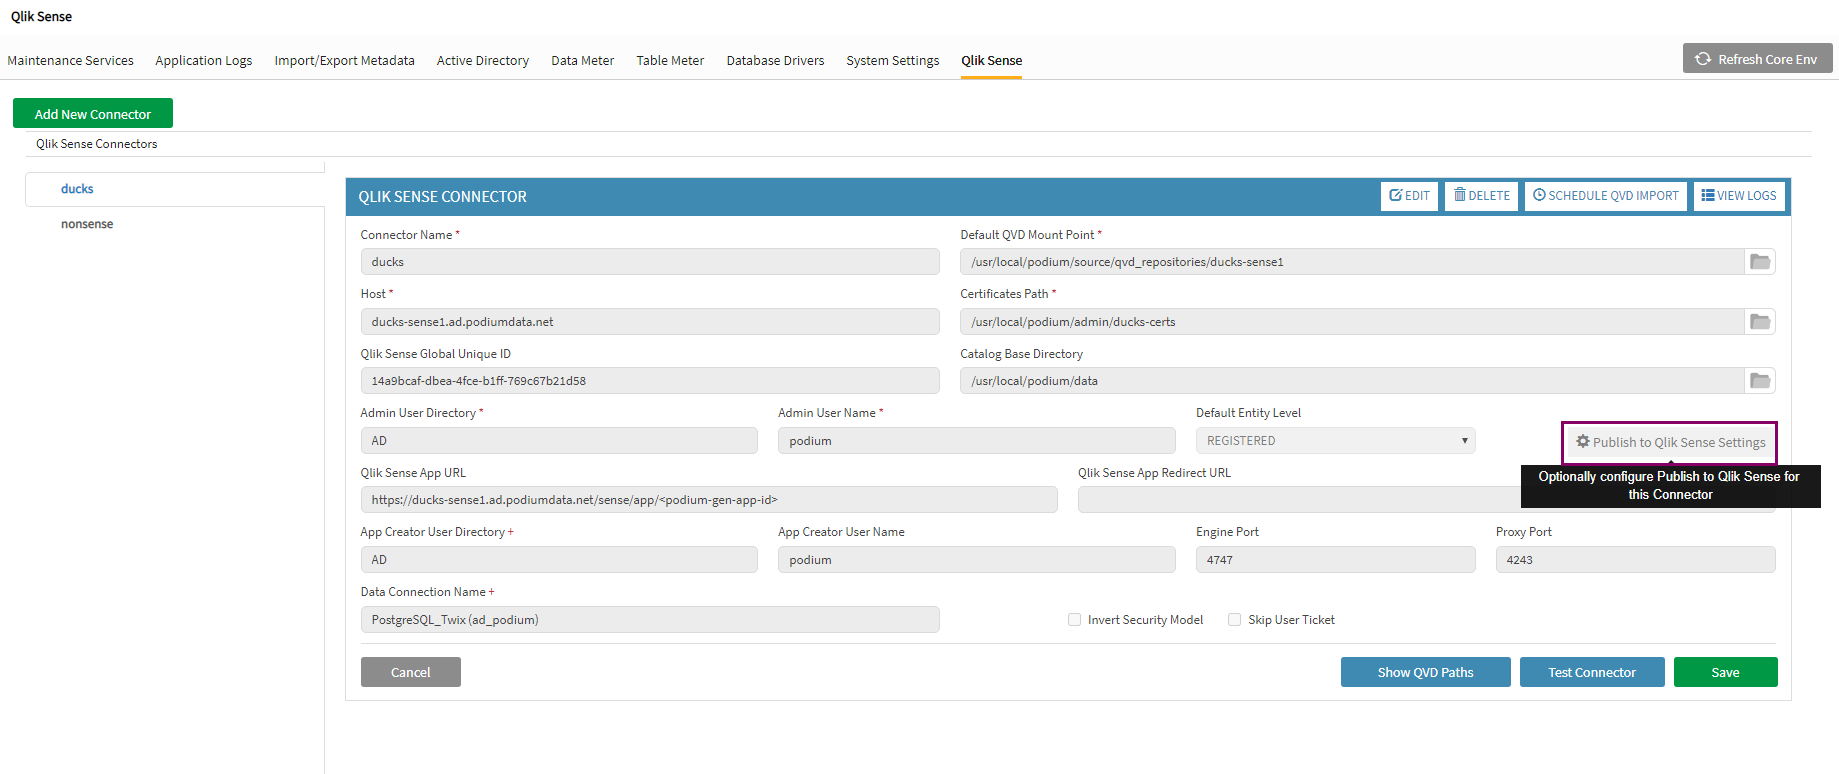Viewport: 1839px width, 774px height.
Task: Open Publish to Qlik Sense Settings
Action: 1670,442
